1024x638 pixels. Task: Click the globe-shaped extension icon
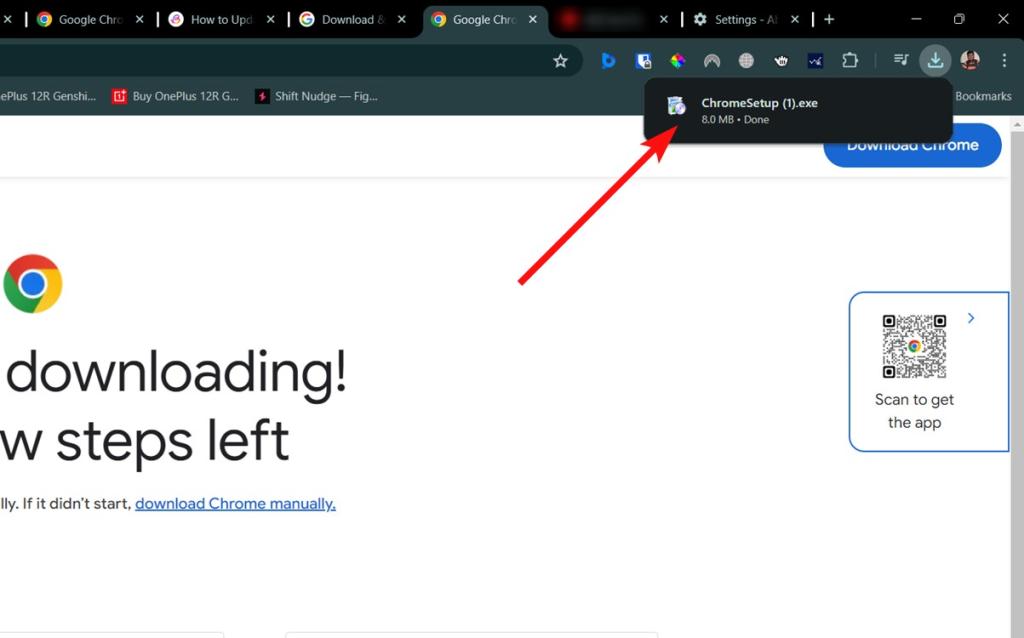coord(746,60)
